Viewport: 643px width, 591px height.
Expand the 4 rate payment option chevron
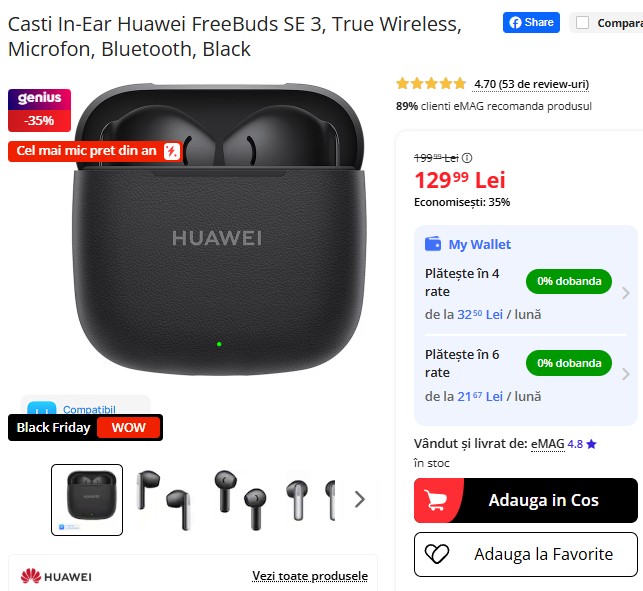click(x=625, y=293)
